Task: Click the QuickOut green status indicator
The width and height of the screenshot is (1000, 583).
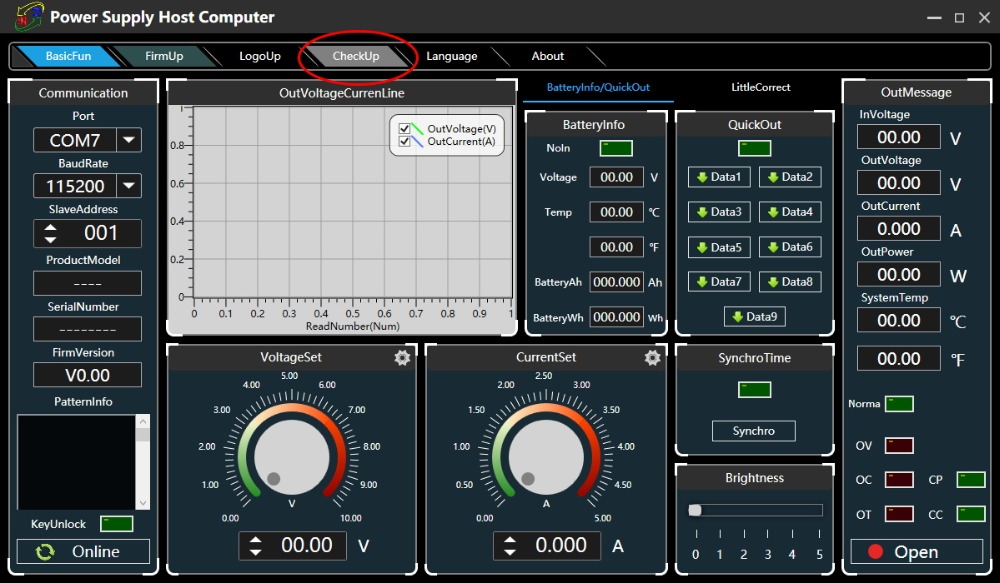Action: [x=754, y=148]
